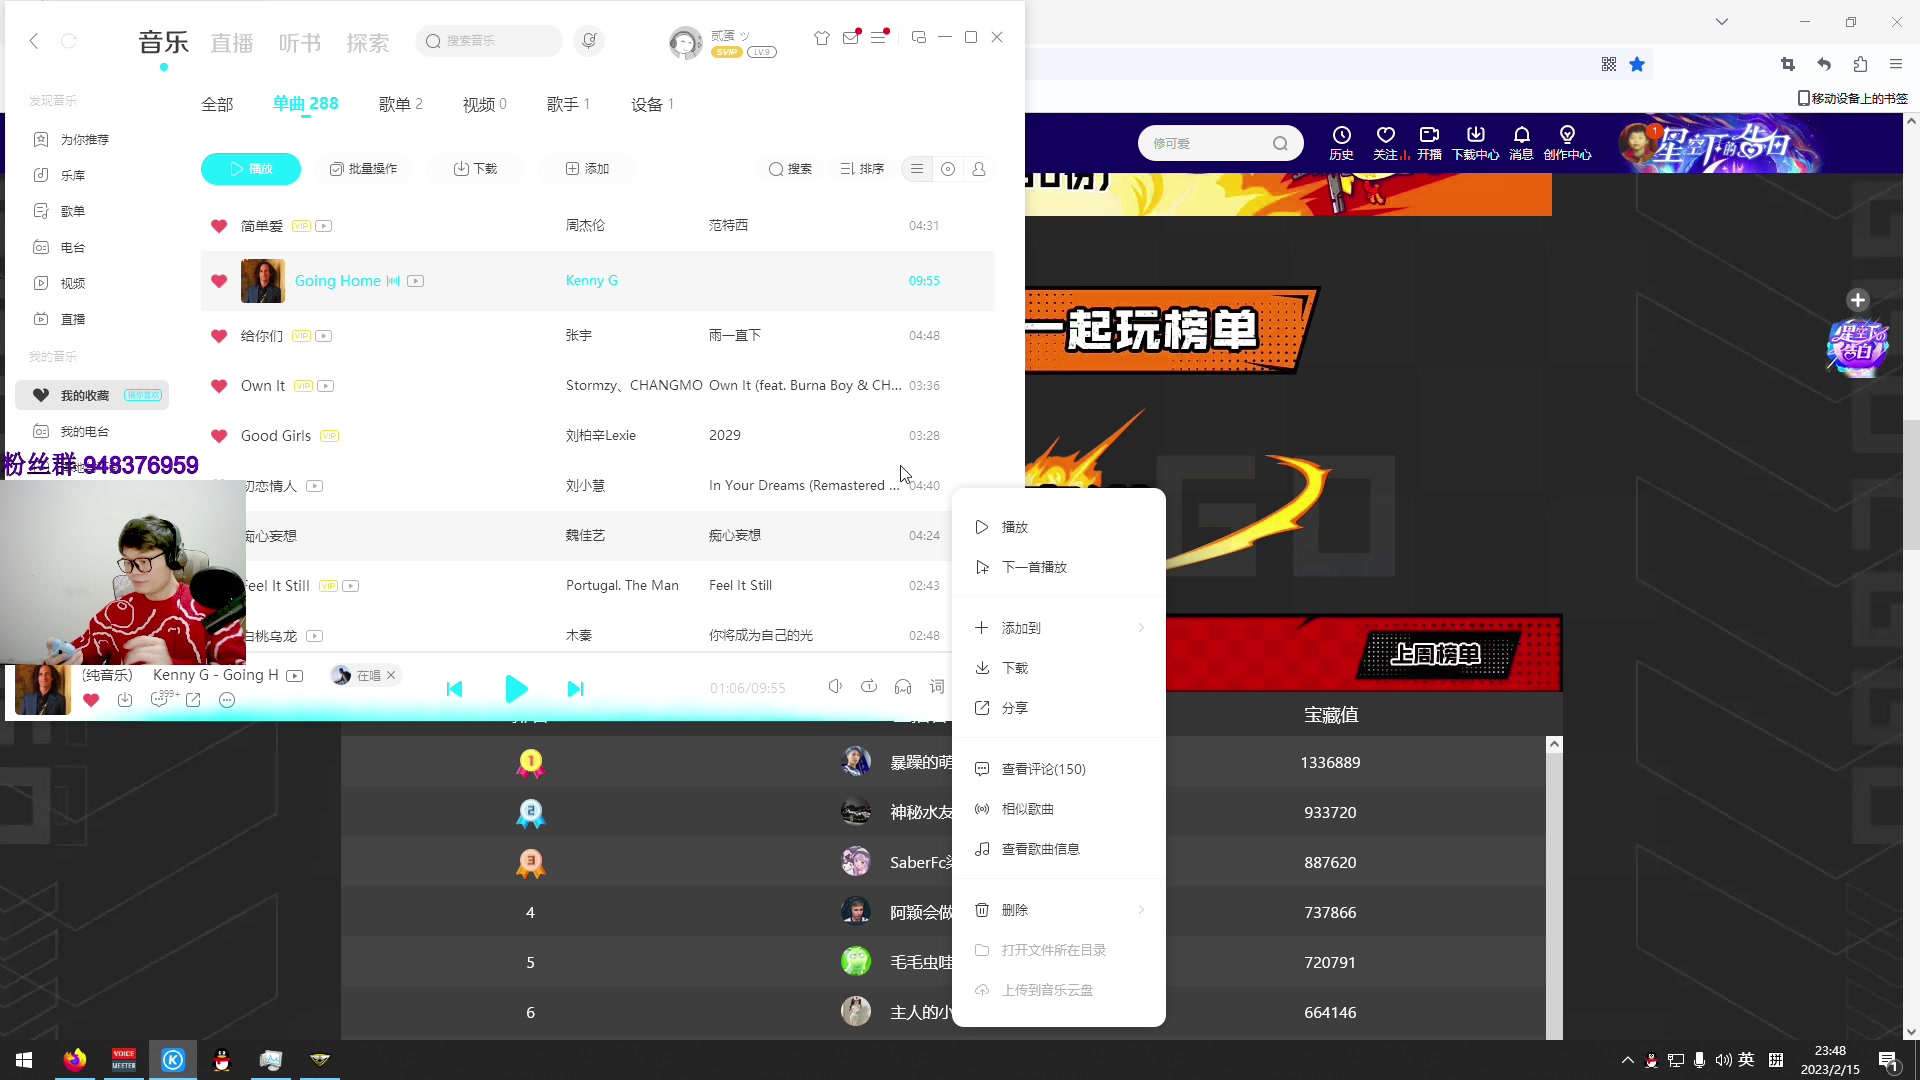Expand 添加到 submenu in context menu

pos(1059,628)
